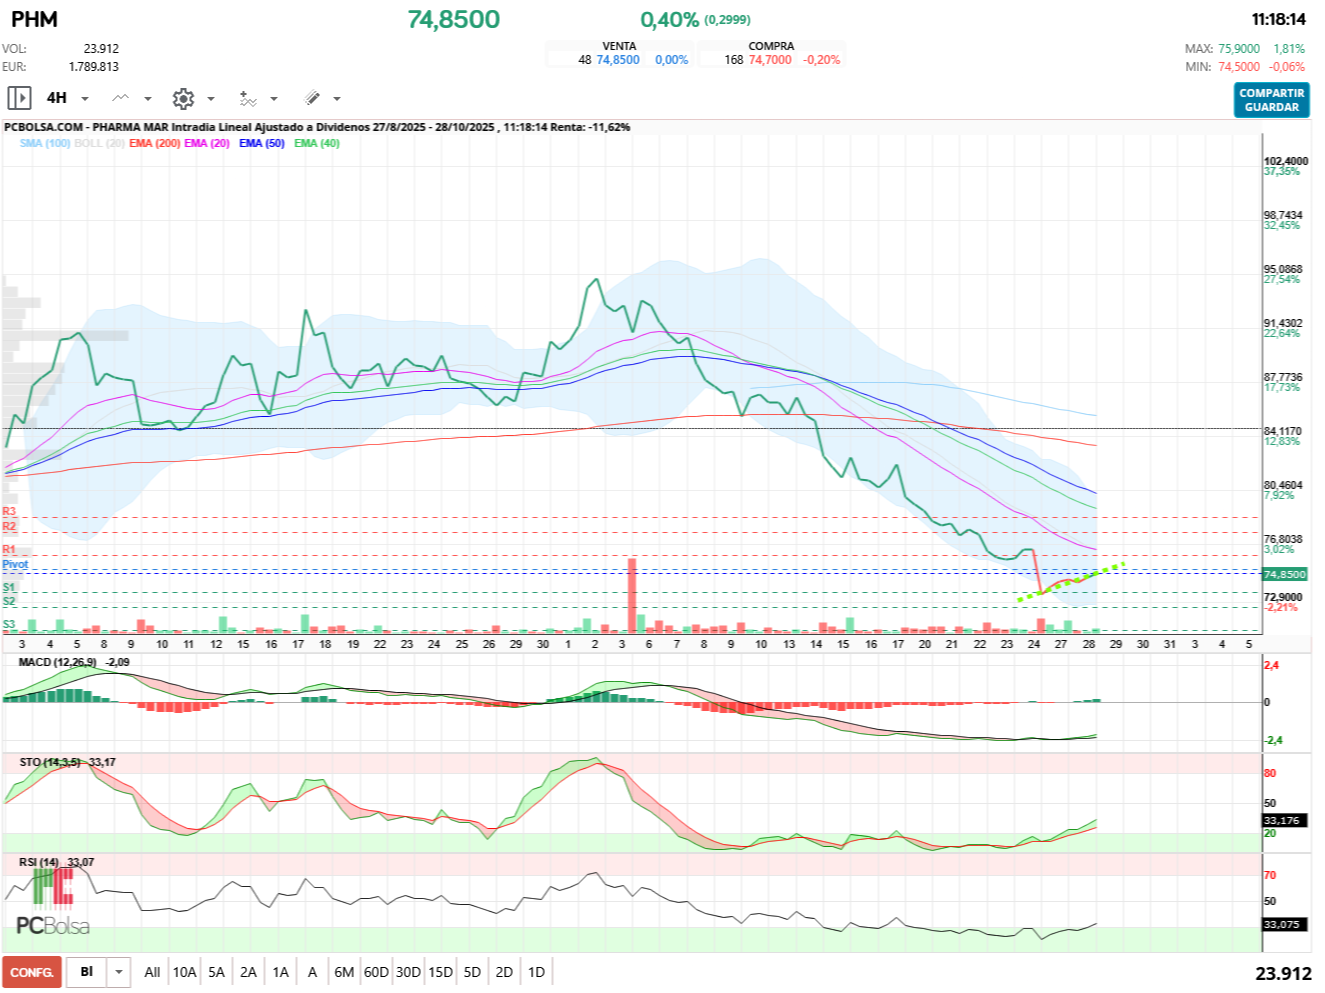Select the drawing pencil tool icon

pos(312,98)
